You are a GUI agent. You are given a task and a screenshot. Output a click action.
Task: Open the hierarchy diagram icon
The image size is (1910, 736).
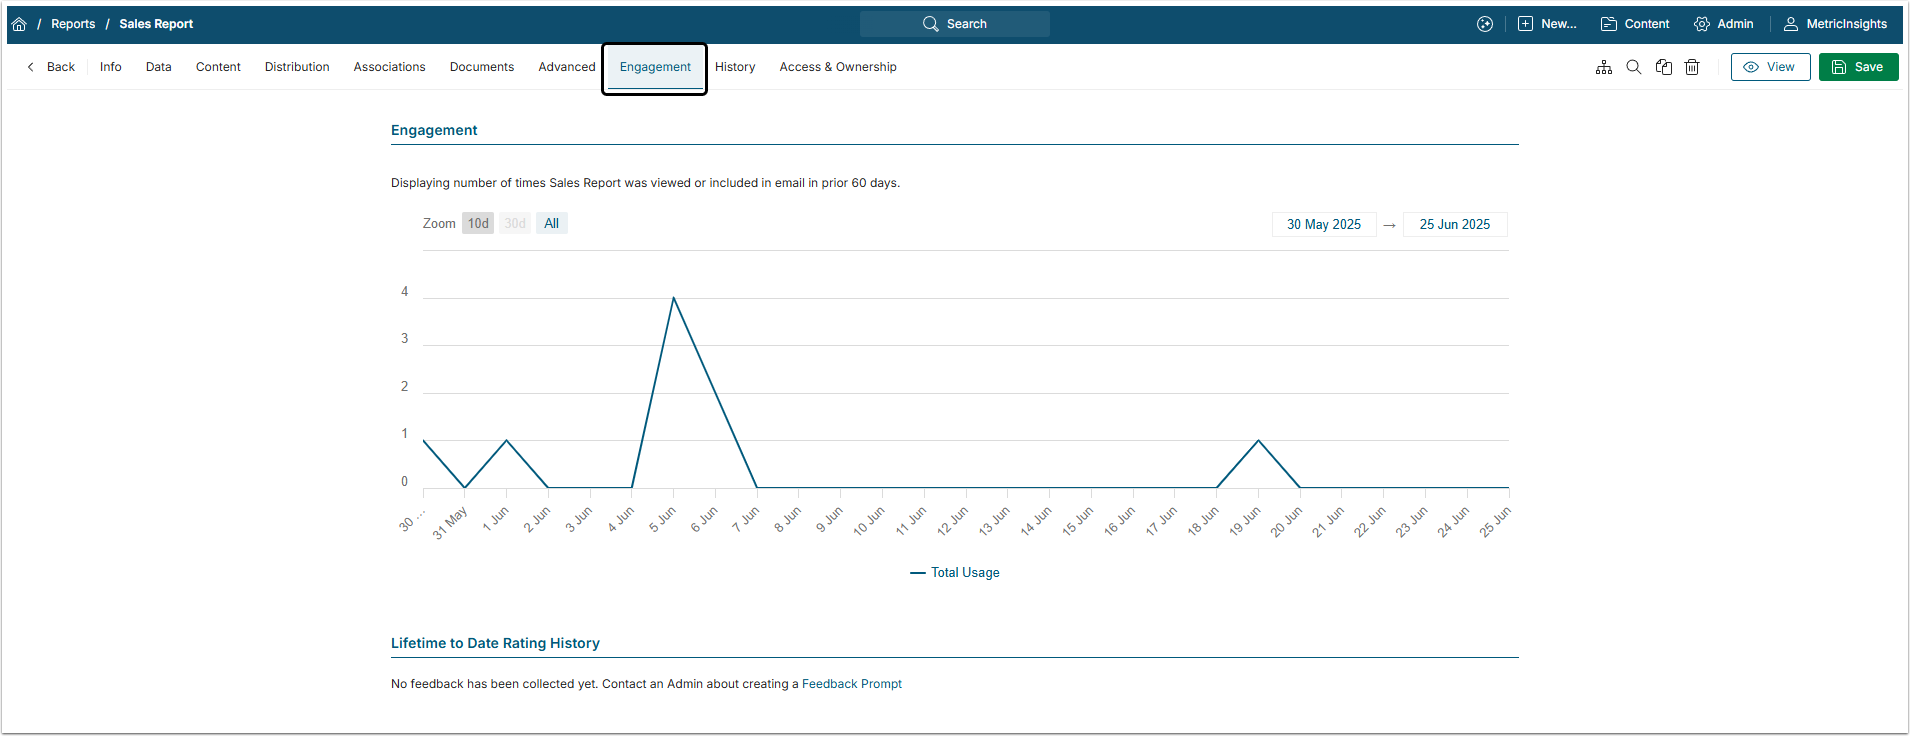coord(1604,67)
